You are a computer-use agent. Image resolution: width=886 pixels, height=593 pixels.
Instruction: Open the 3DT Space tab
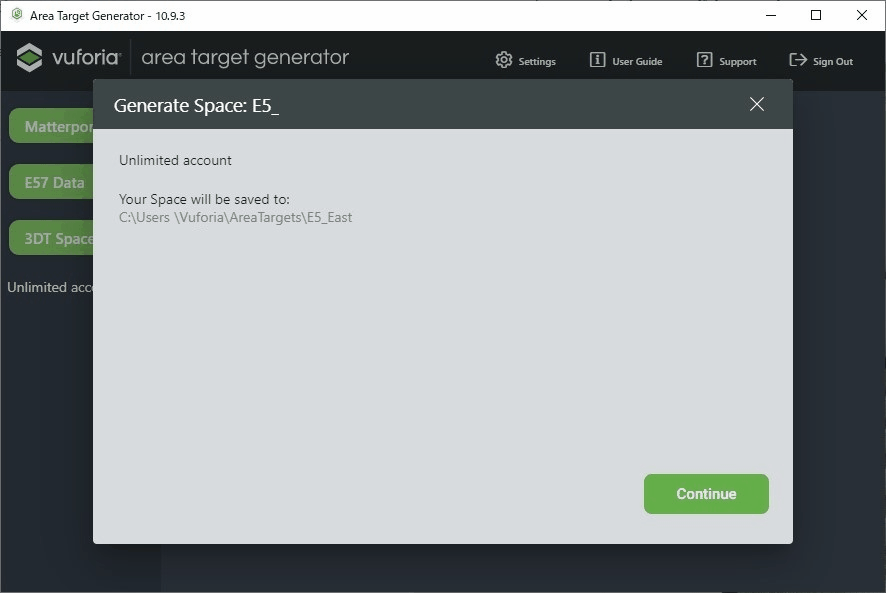point(52,239)
